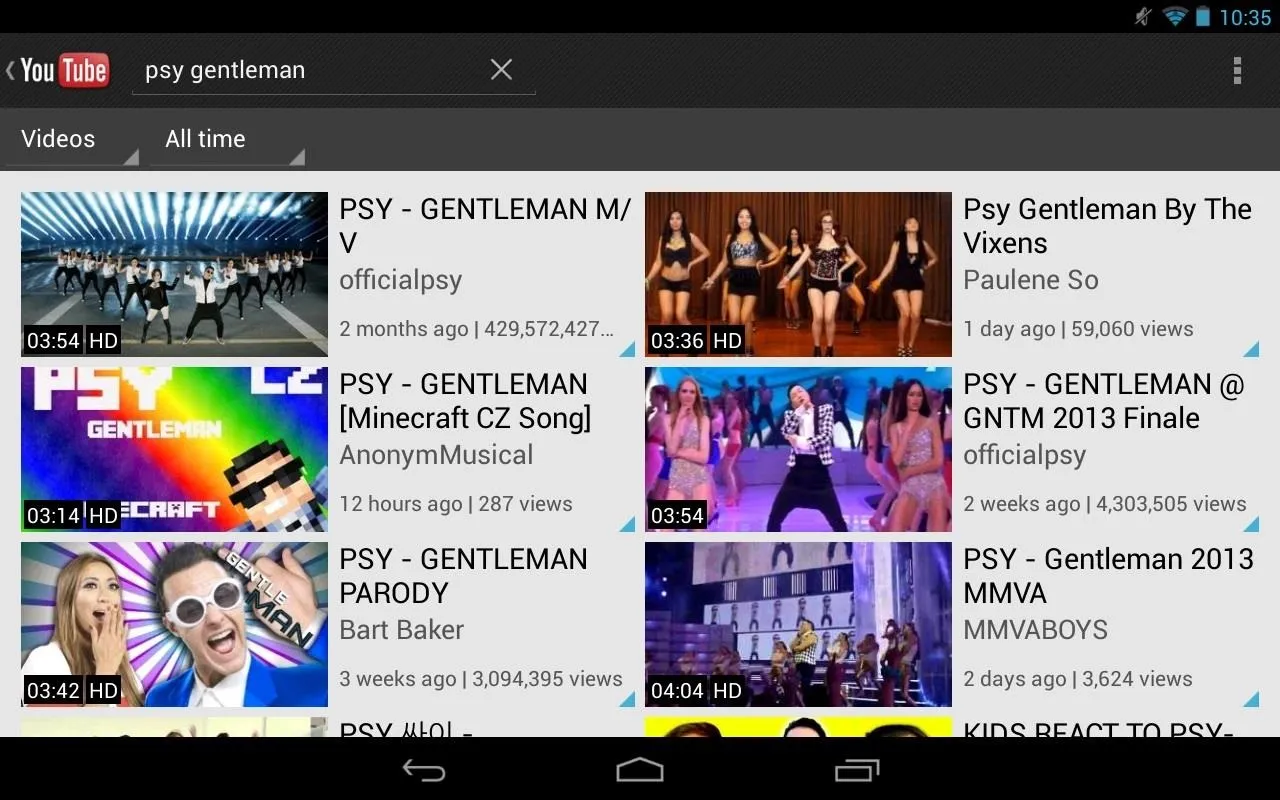This screenshot has width=1280, height=800.
Task: Tap the 04:04 HD badge on MMVA thumbnail
Action: [697, 691]
